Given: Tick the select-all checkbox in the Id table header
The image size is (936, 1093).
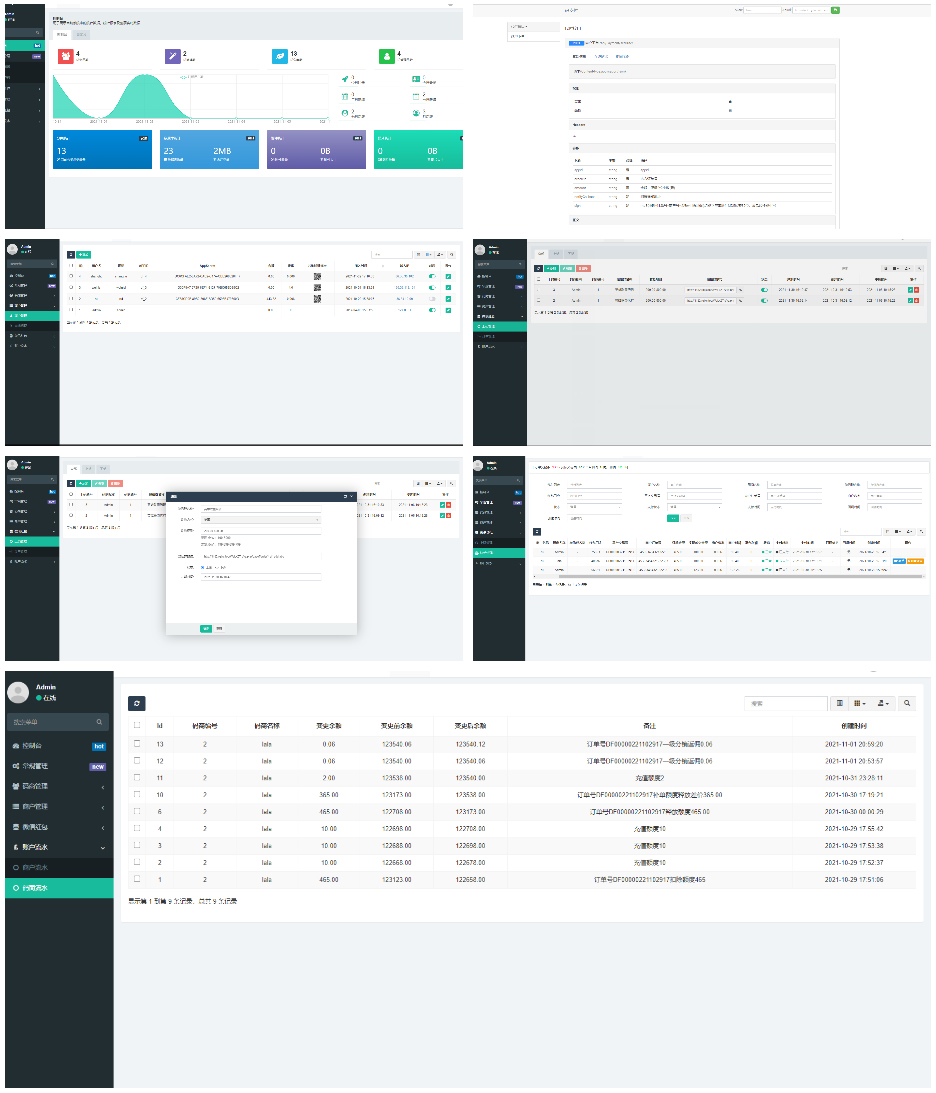Looking at the screenshot, I should (x=136, y=725).
